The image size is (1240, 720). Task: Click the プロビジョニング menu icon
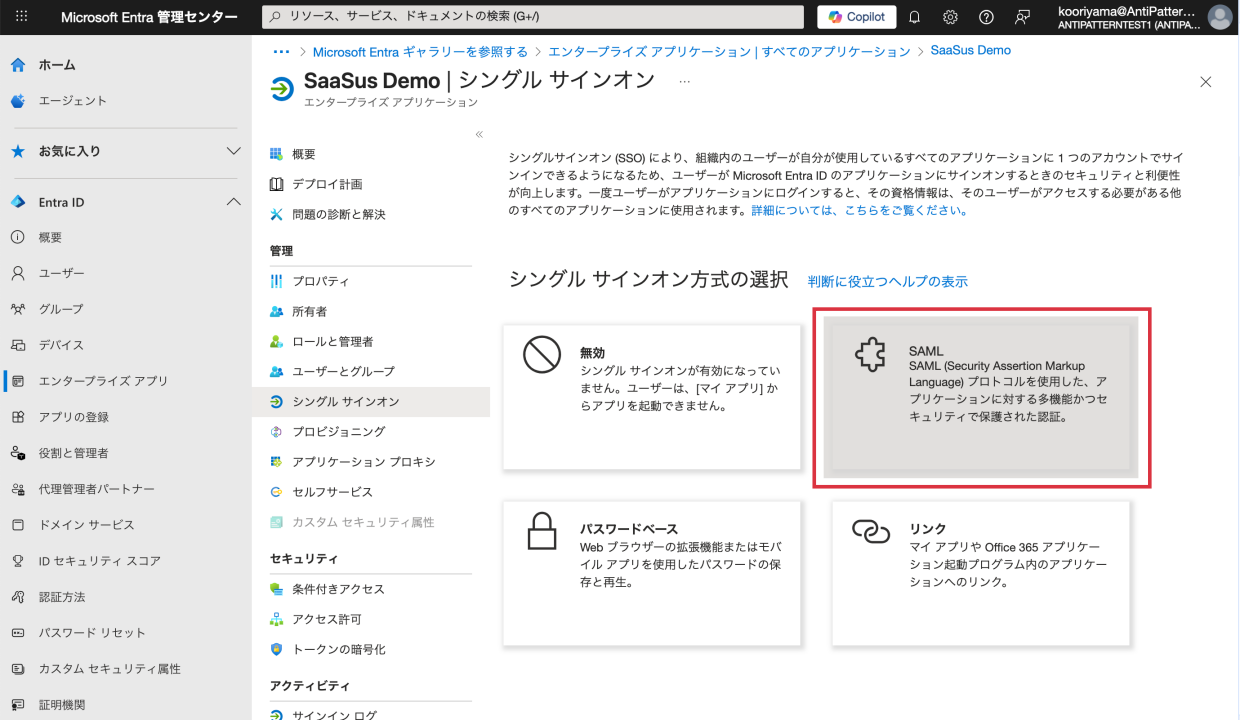[277, 431]
